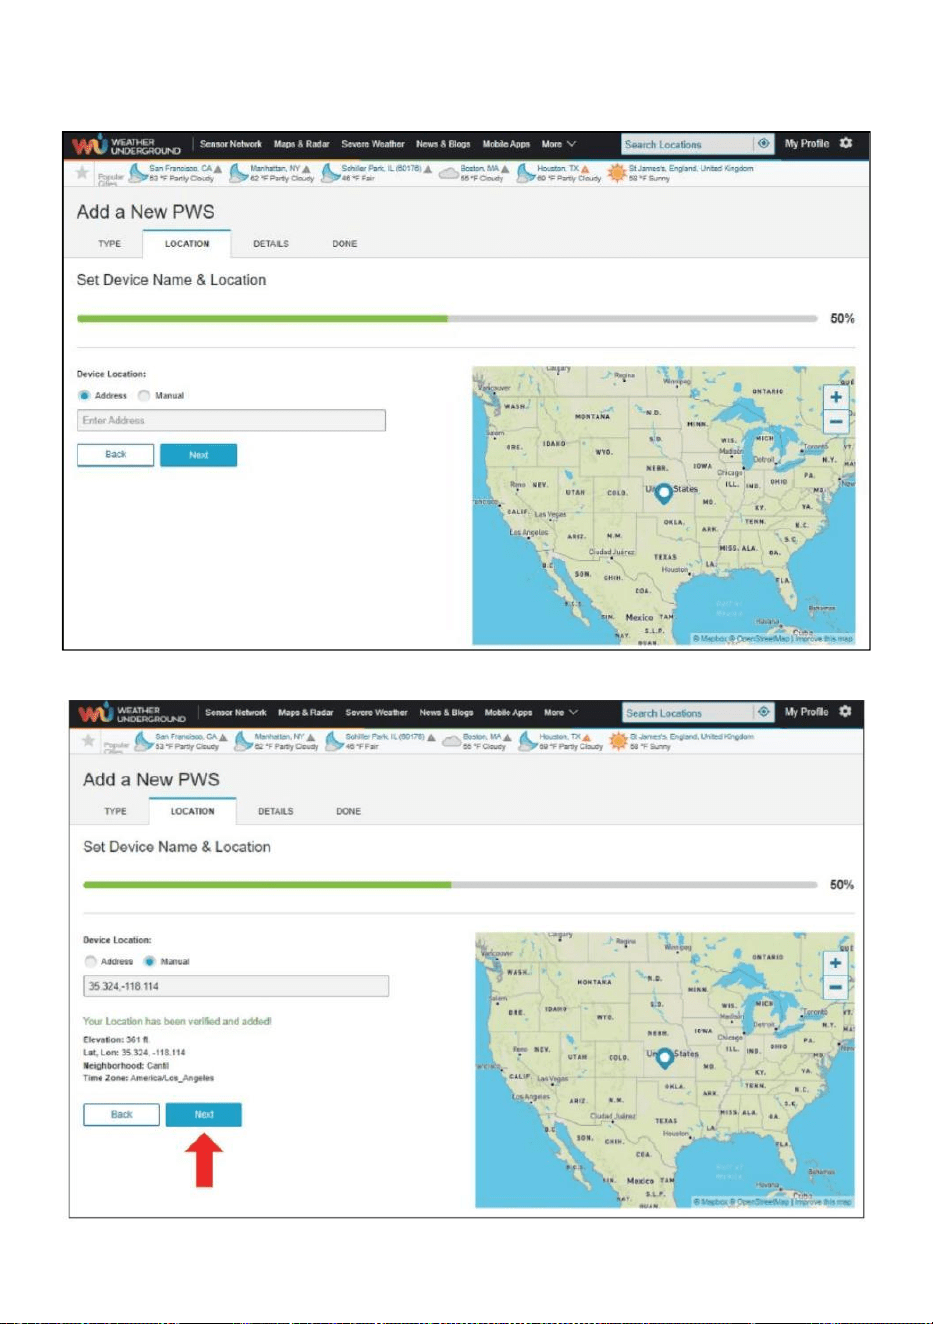The width and height of the screenshot is (933, 1324).
Task: Click 50% progress bar in upper screenshot
Action: (447, 319)
